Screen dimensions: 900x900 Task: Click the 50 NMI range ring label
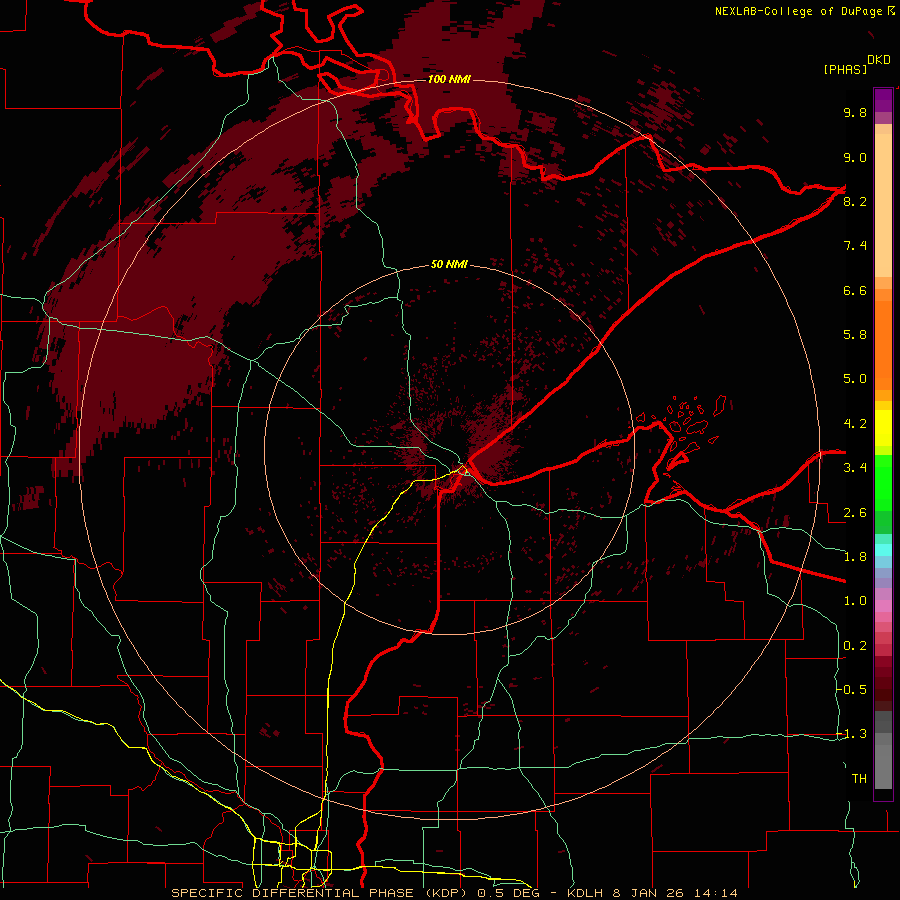(x=449, y=265)
